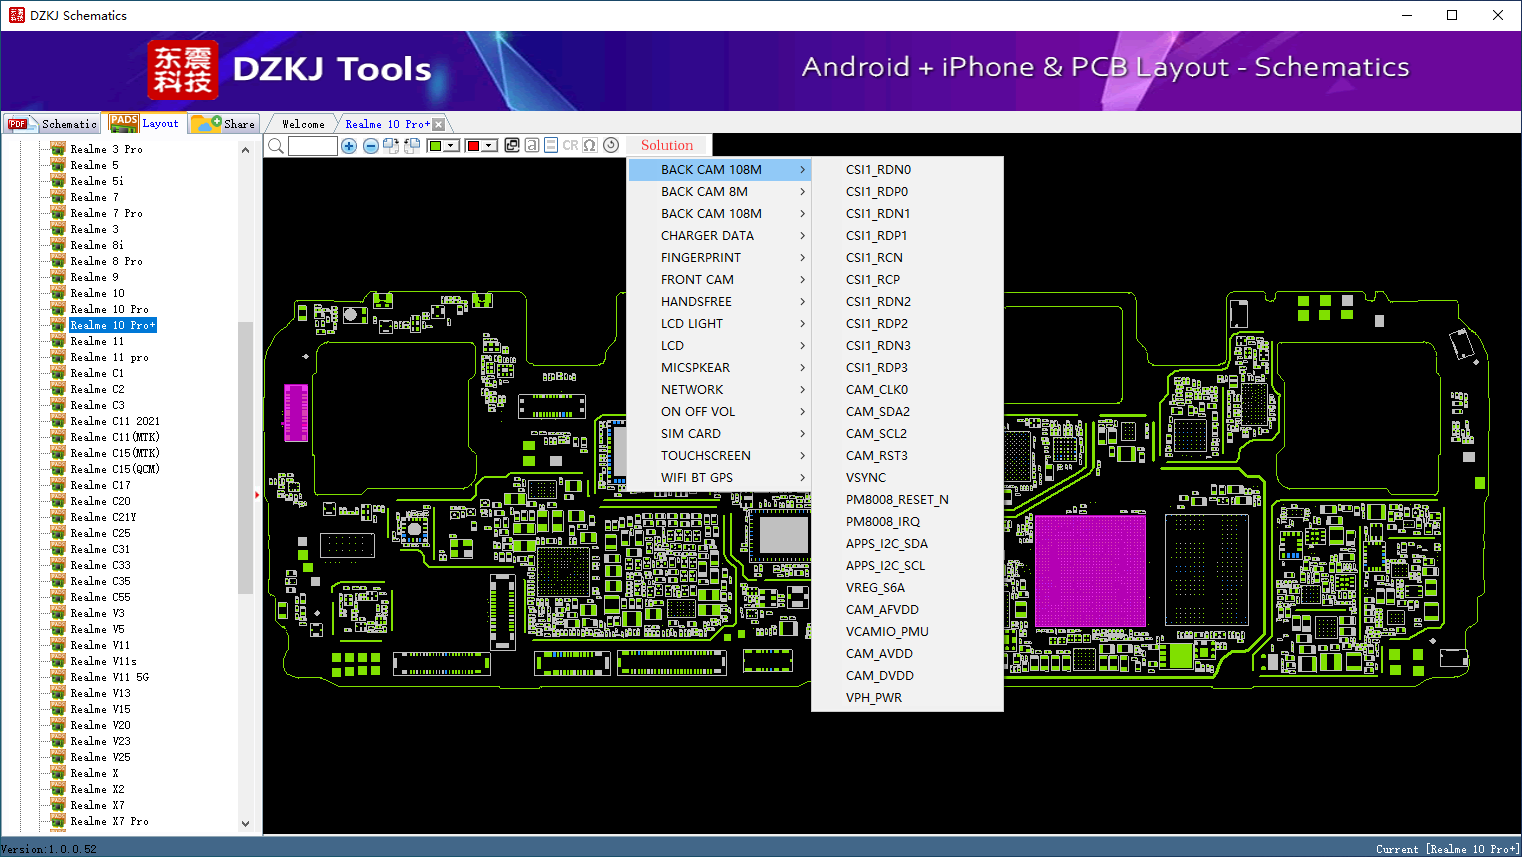Switch to the Welcome tab

pos(303,124)
